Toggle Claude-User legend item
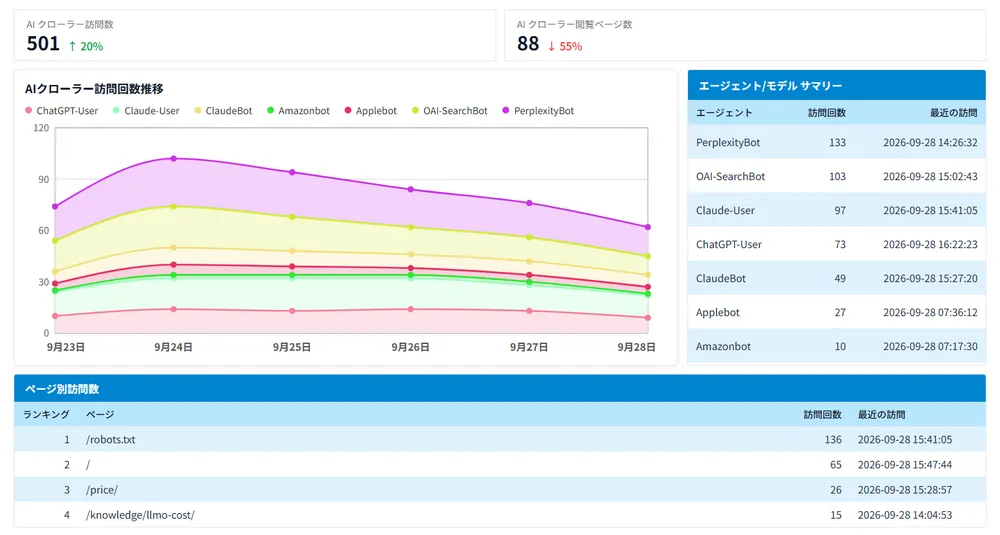Image resolution: width=1000 pixels, height=535 pixels. click(x=145, y=111)
